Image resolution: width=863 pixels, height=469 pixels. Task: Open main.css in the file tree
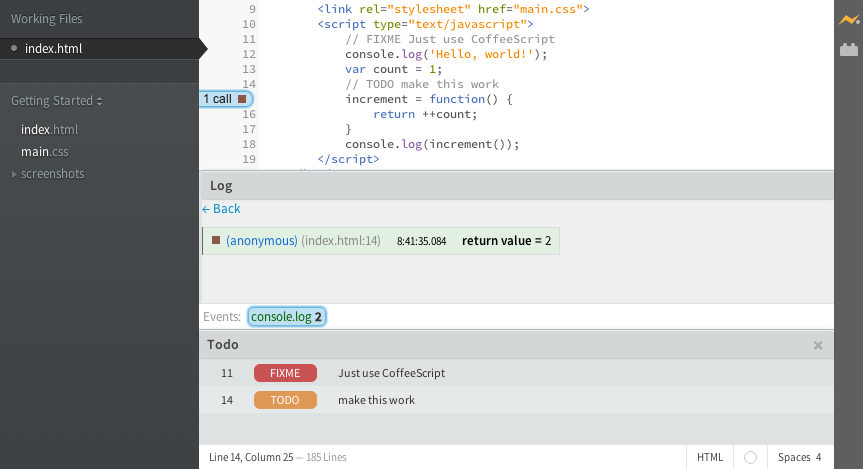pos(45,151)
